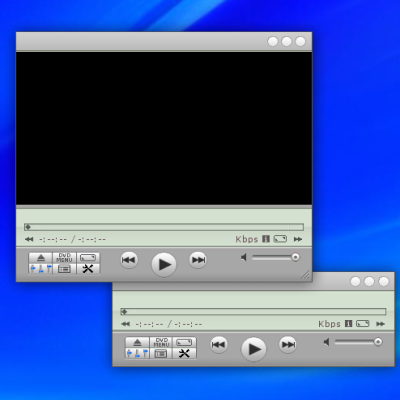Screen dimensions: 400x400
Task: Mute speaker icon in large player
Action: point(244,257)
